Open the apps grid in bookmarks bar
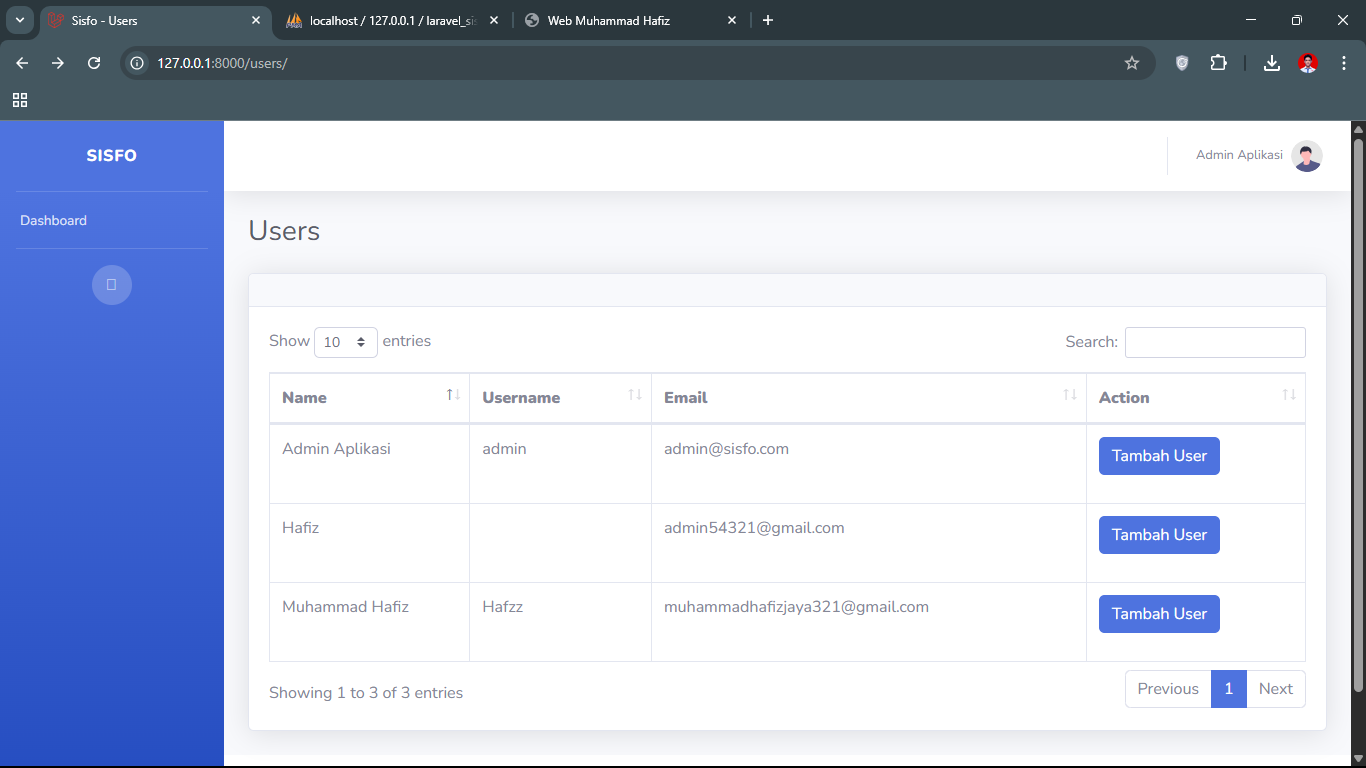1366x768 pixels. pos(20,100)
